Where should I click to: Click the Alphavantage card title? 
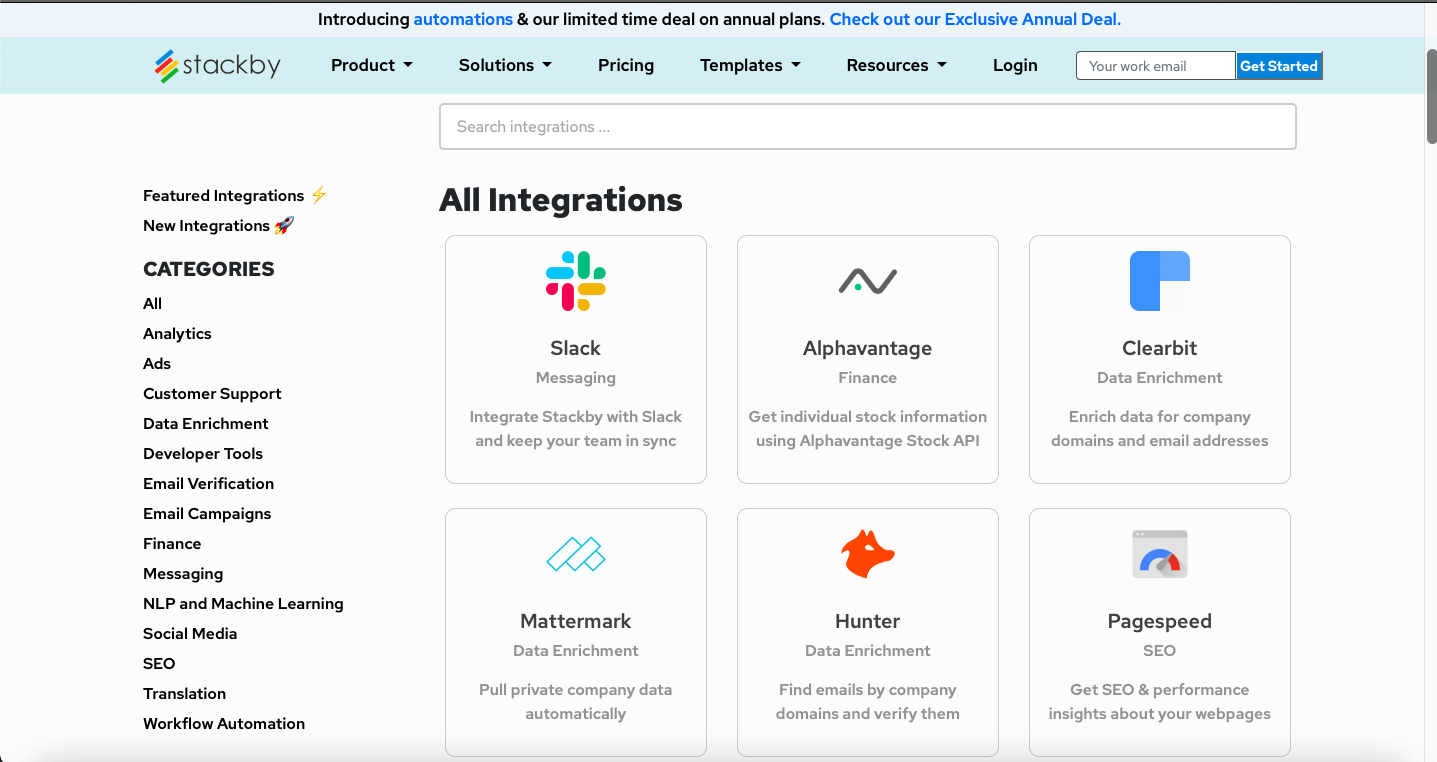coord(868,348)
